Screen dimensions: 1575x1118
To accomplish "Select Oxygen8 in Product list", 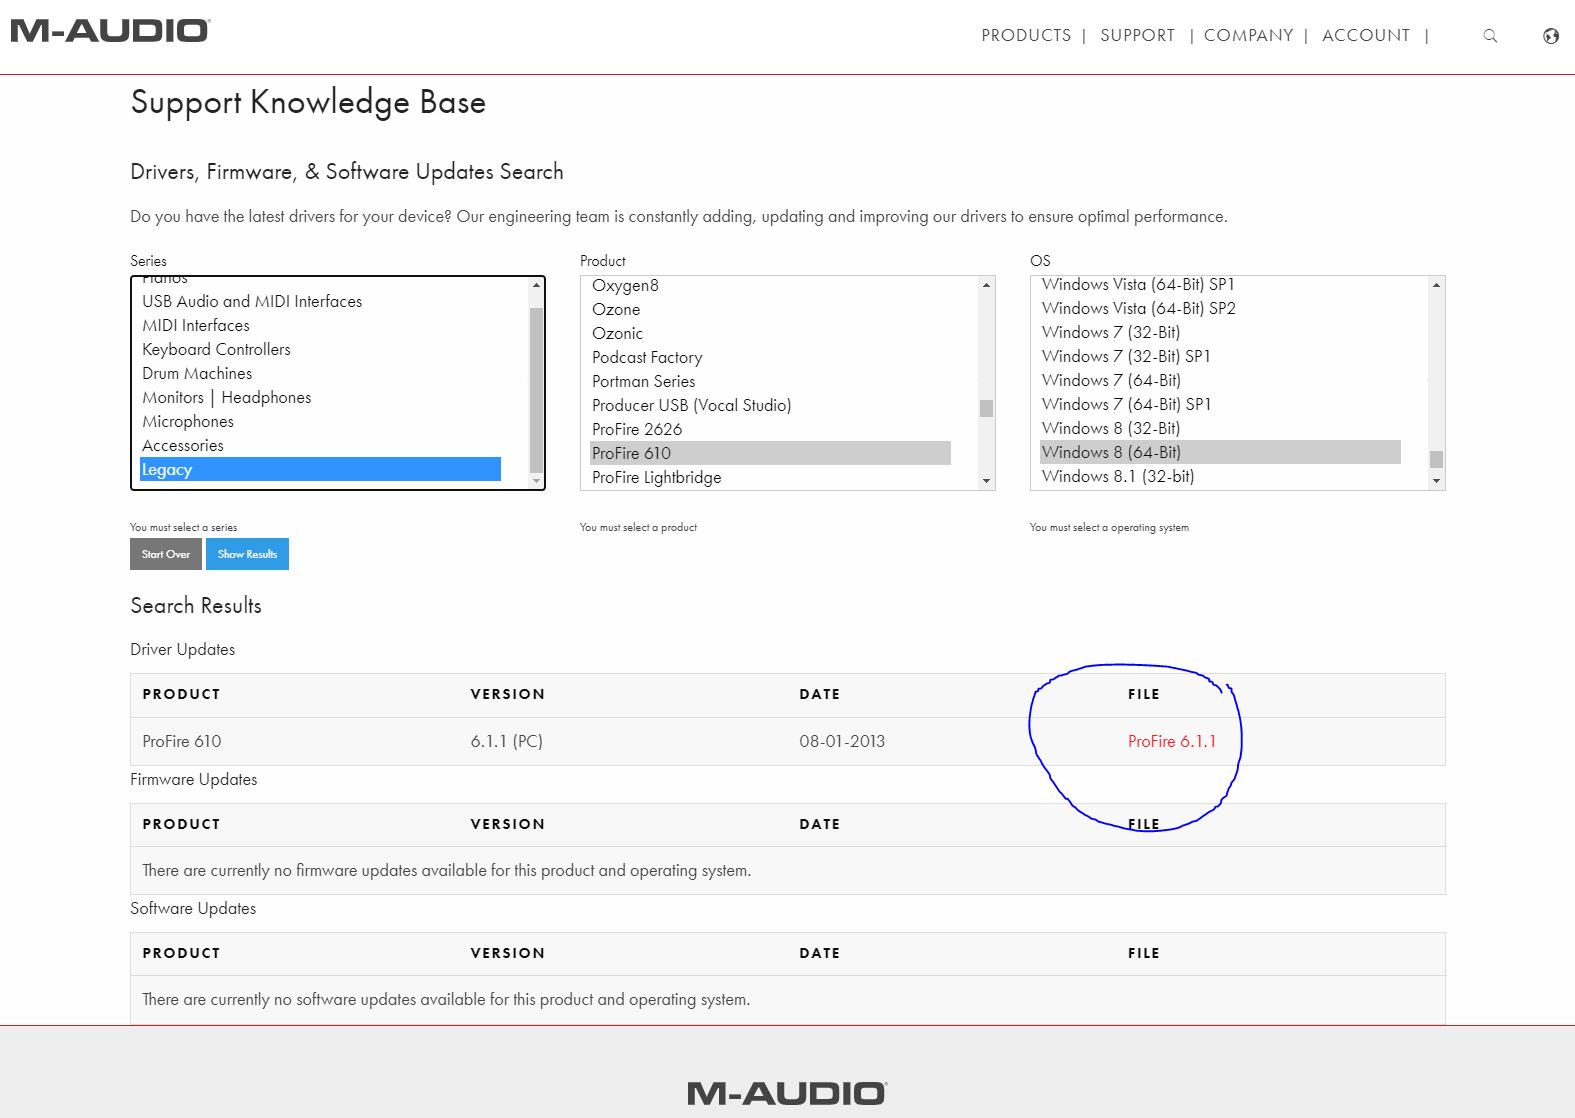I will 770,285.
